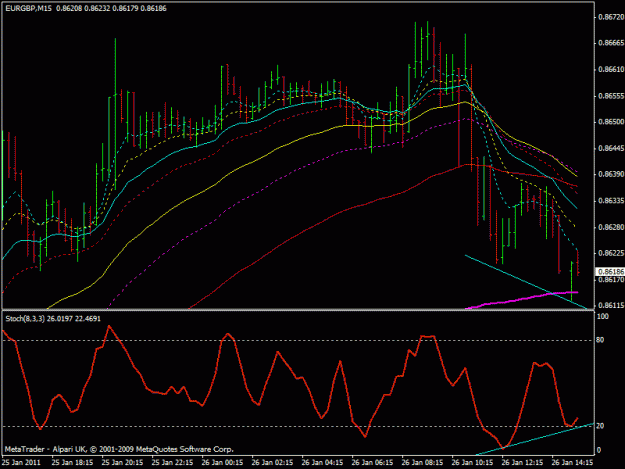Click the 0.86390 price axis label
Image resolution: width=625 pixels, height=469 pixels.
(x=611, y=175)
